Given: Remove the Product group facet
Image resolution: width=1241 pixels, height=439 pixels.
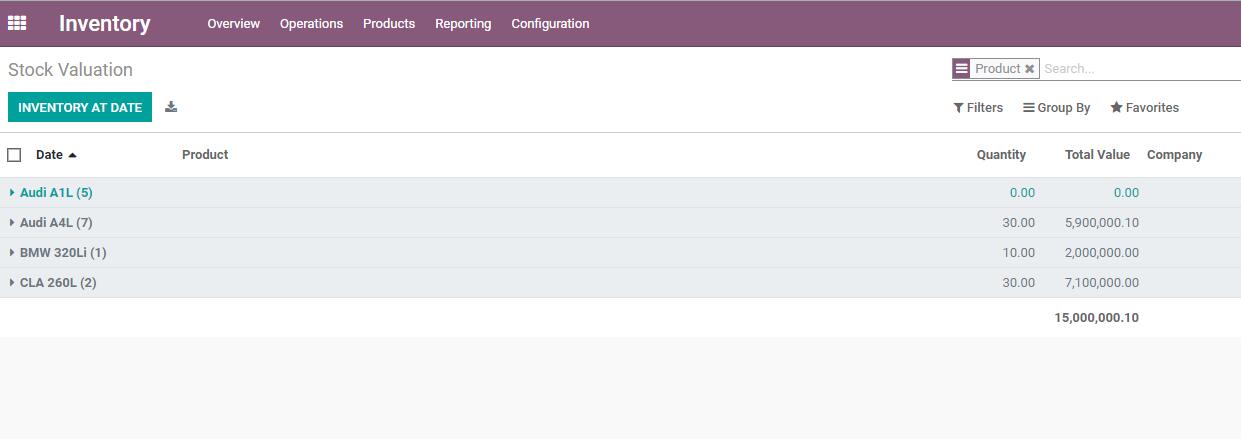Looking at the screenshot, I should point(1029,69).
